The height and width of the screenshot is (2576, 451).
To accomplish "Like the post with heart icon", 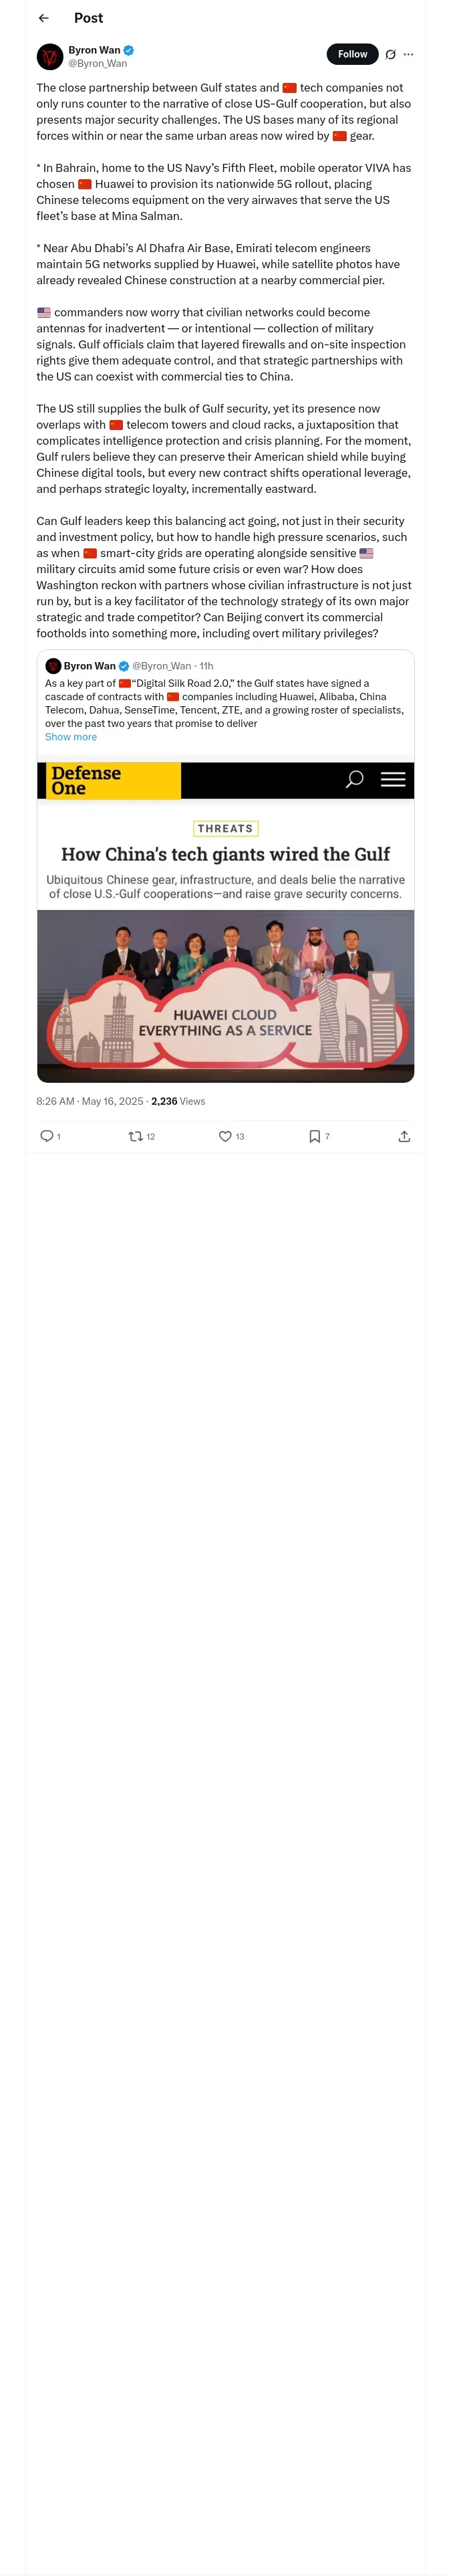I will coord(225,1136).
